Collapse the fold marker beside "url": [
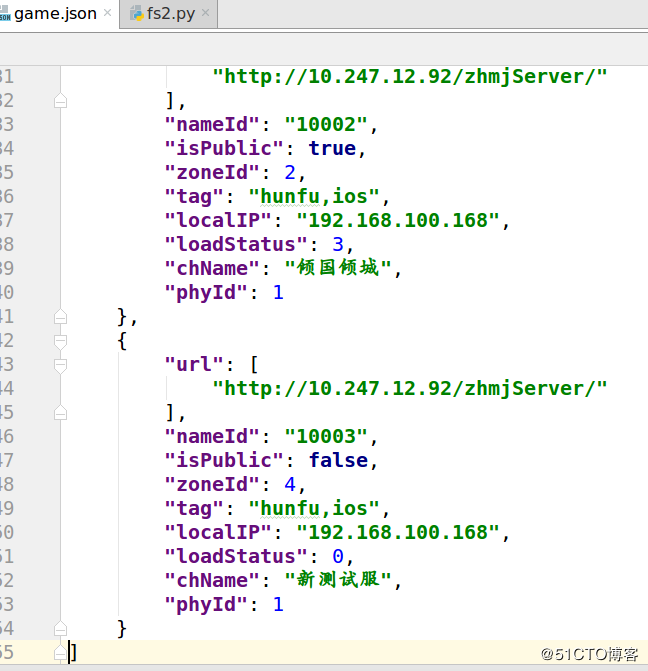The width and height of the screenshot is (648, 671). coord(60,365)
